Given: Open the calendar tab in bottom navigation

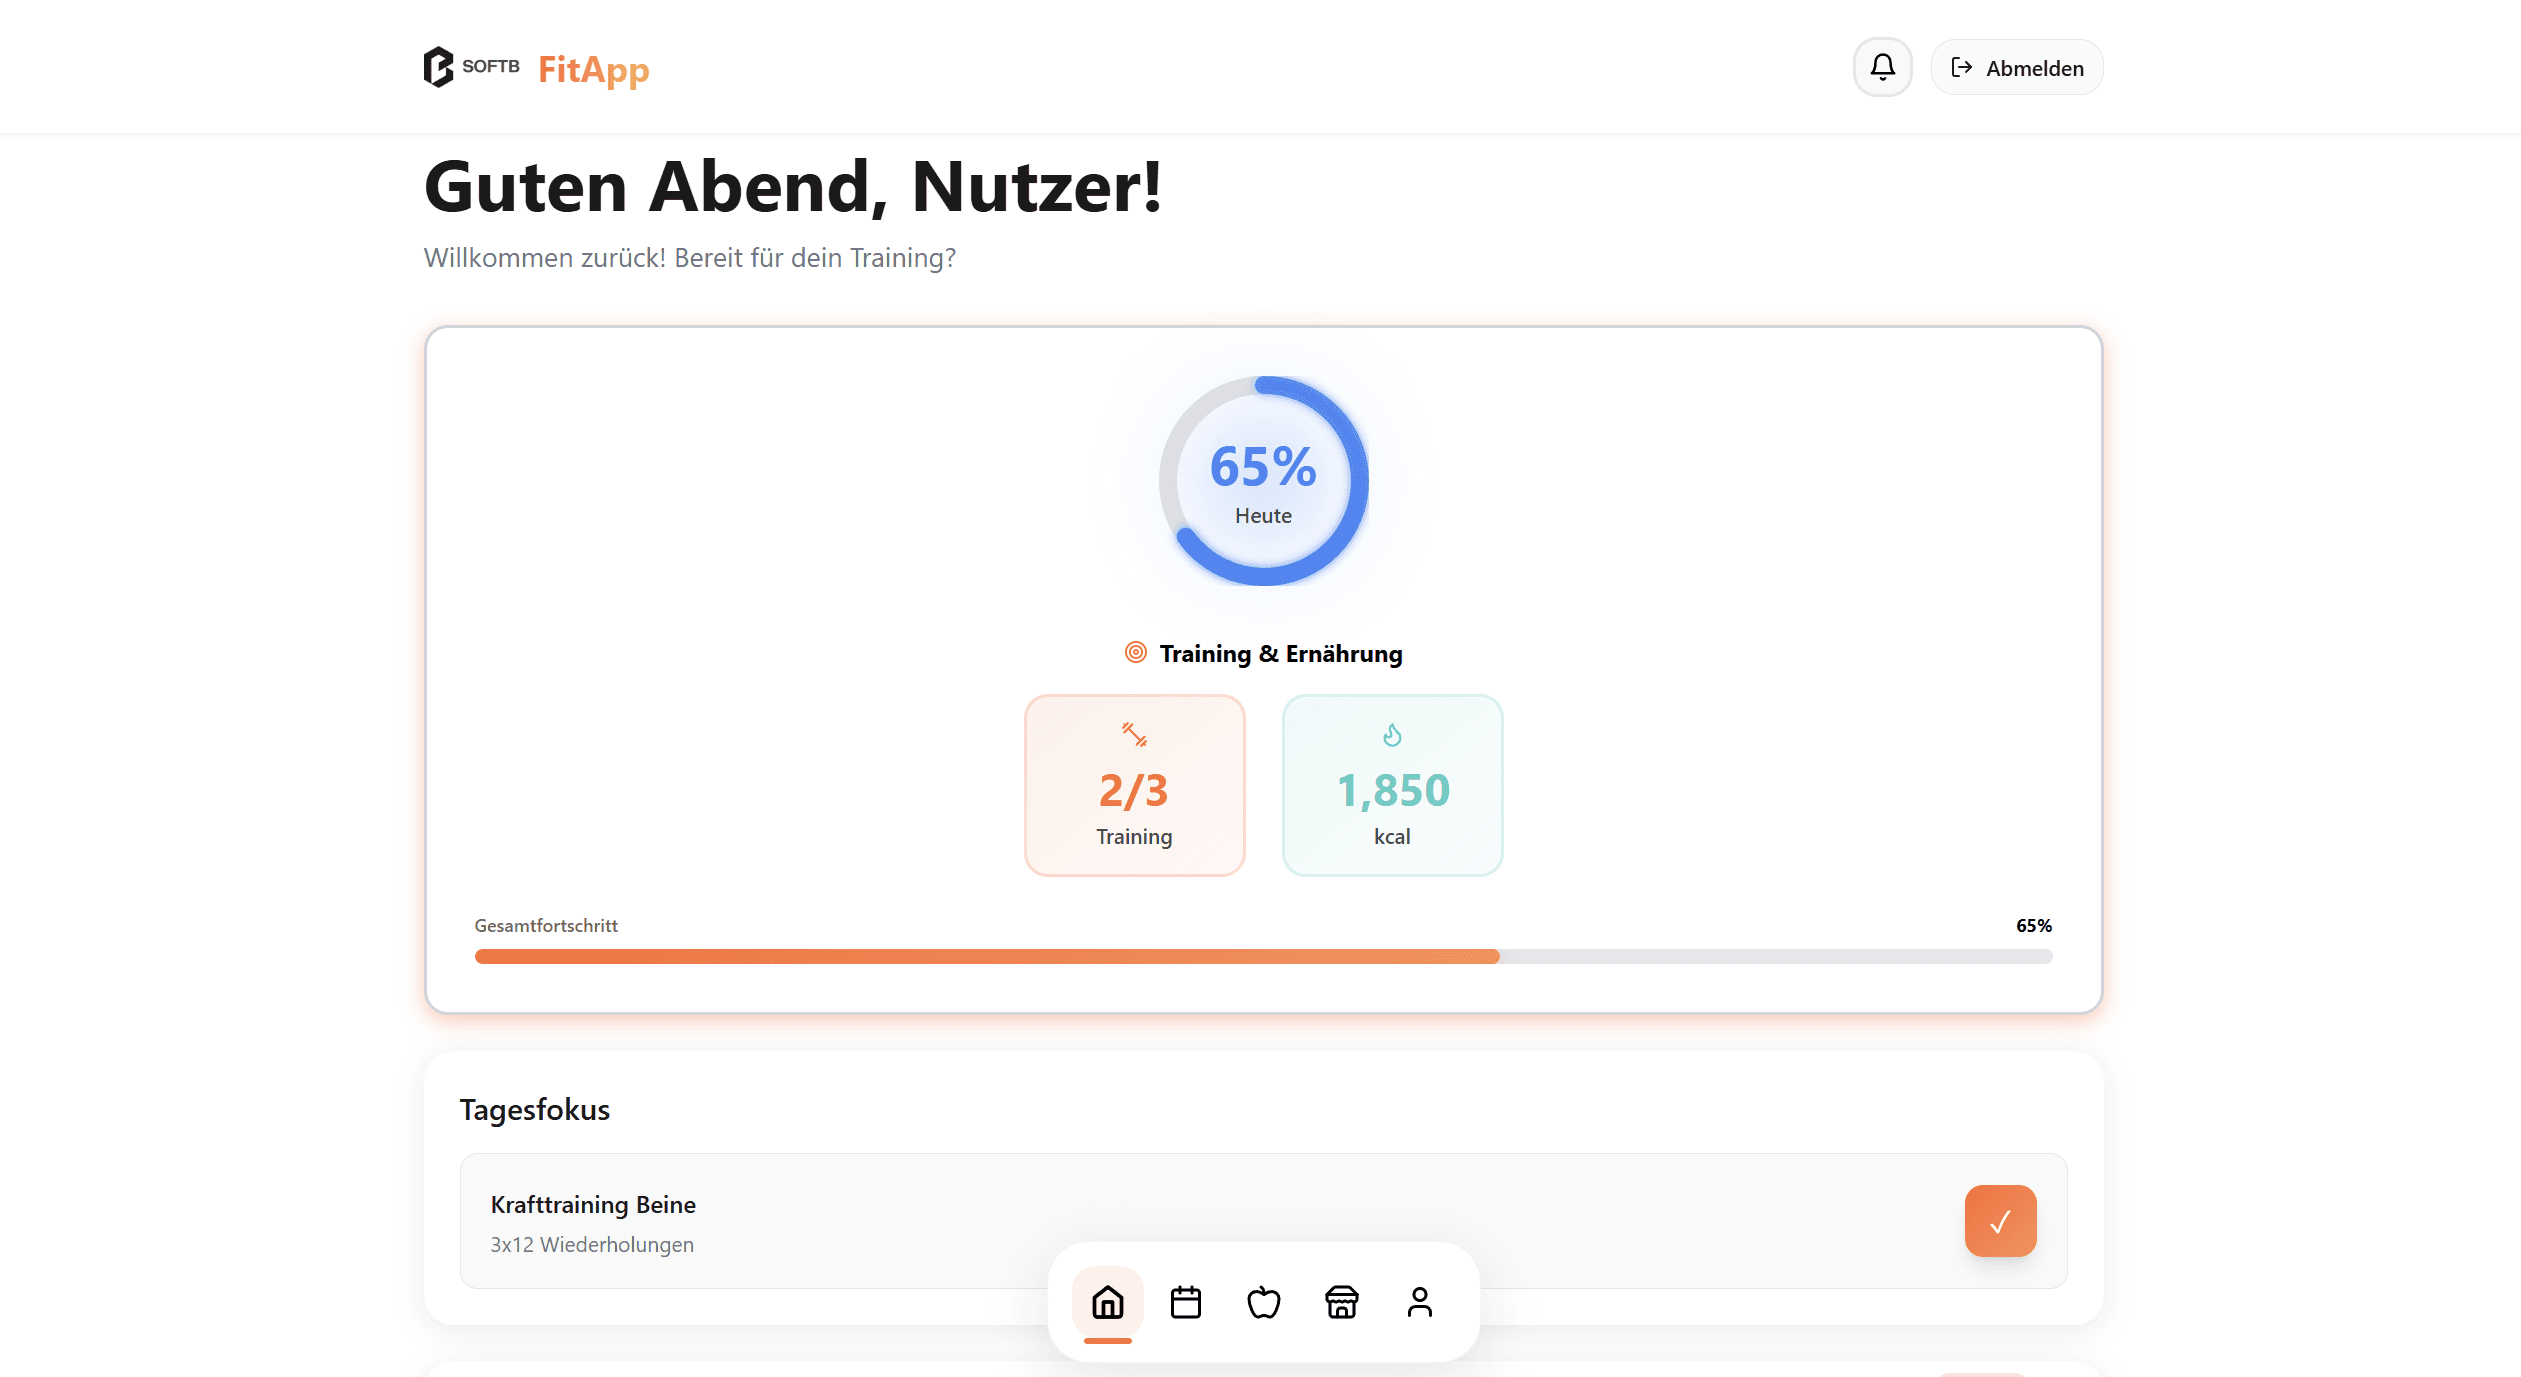Looking at the screenshot, I should (x=1185, y=1302).
